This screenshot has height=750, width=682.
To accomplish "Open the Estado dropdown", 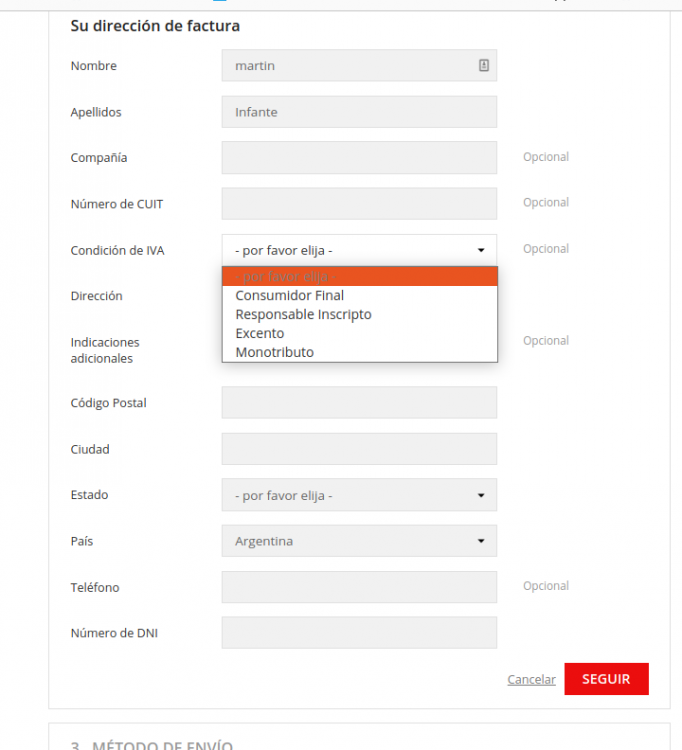I will [359, 495].
